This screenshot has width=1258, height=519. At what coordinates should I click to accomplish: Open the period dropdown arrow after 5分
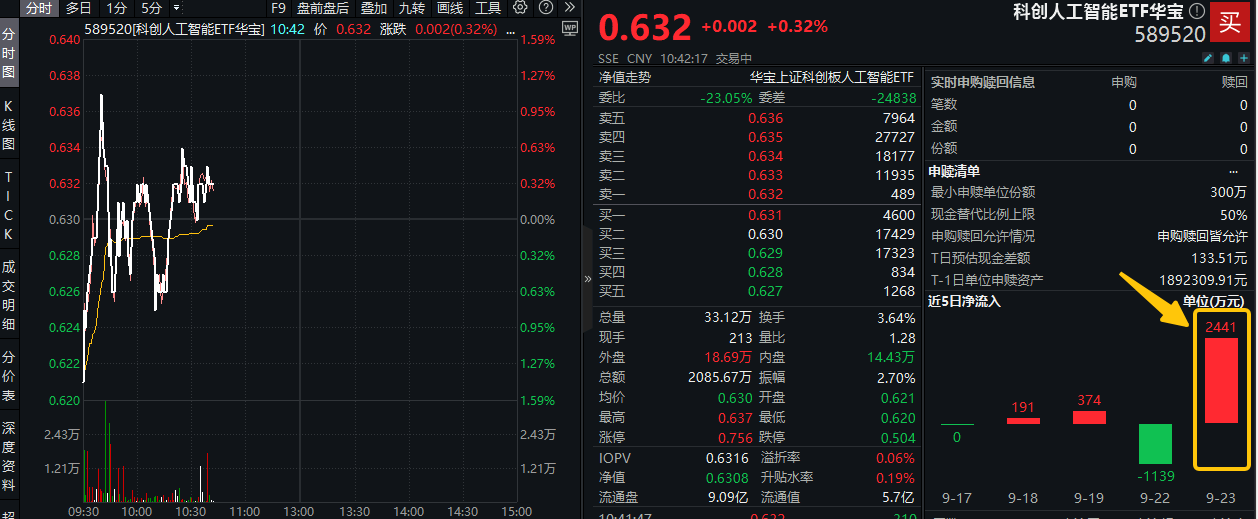pyautogui.click(x=177, y=8)
